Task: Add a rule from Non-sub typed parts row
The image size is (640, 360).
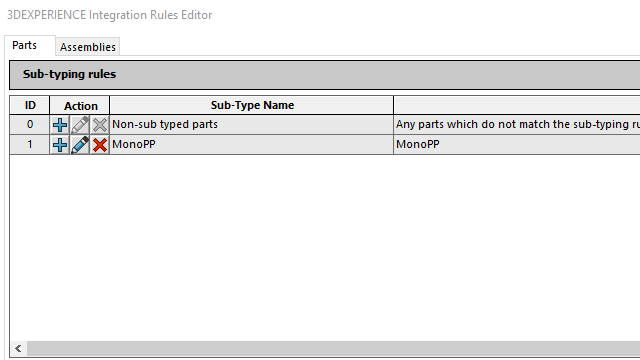Action: click(60, 124)
